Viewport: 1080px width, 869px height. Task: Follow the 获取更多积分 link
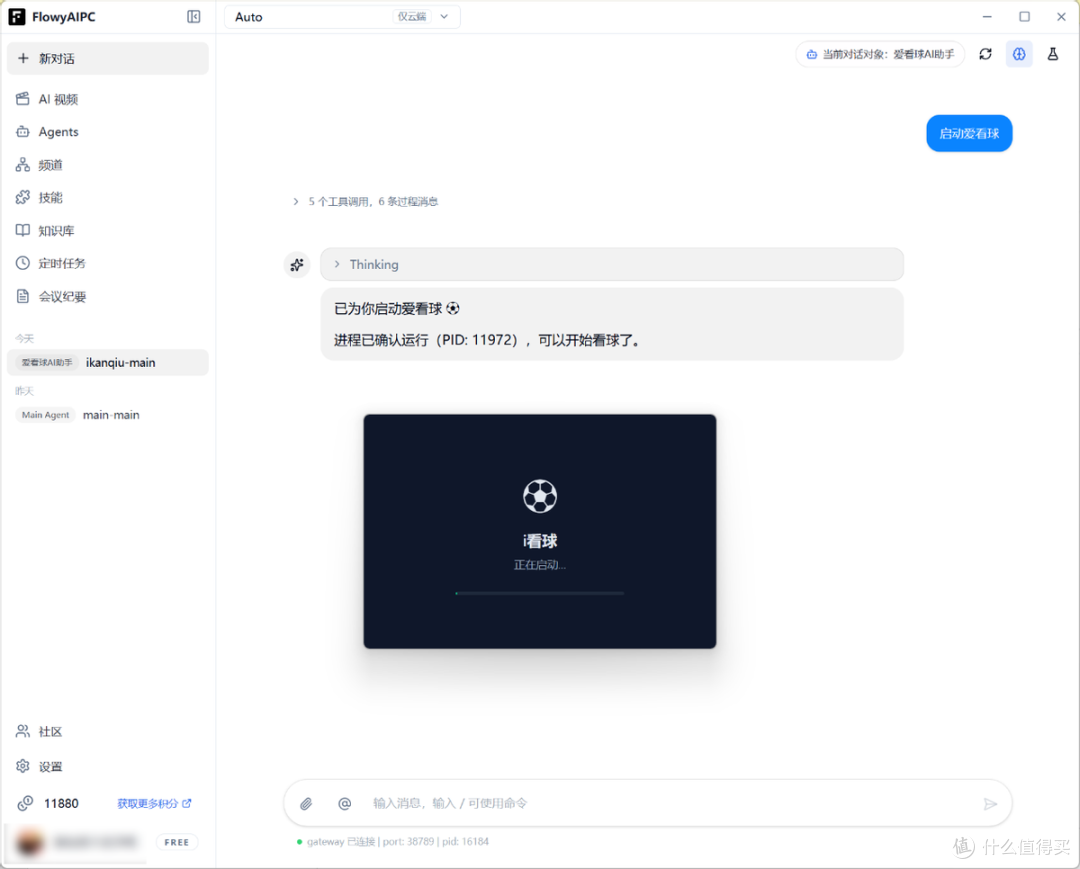pyautogui.click(x=154, y=804)
